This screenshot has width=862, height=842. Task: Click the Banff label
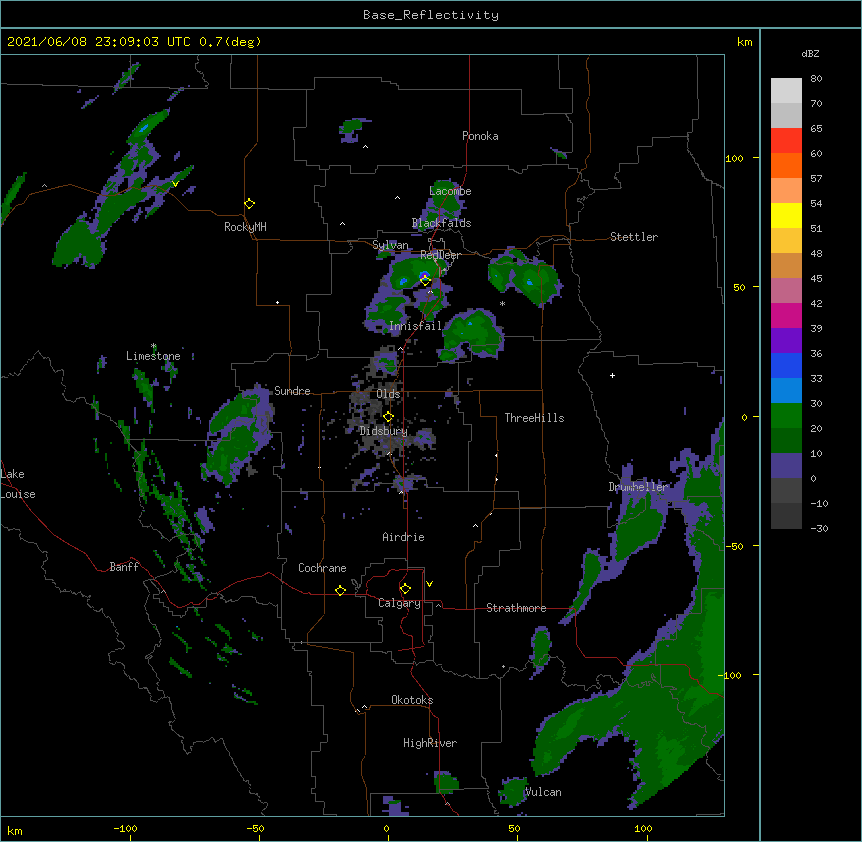pyautogui.click(x=124, y=567)
